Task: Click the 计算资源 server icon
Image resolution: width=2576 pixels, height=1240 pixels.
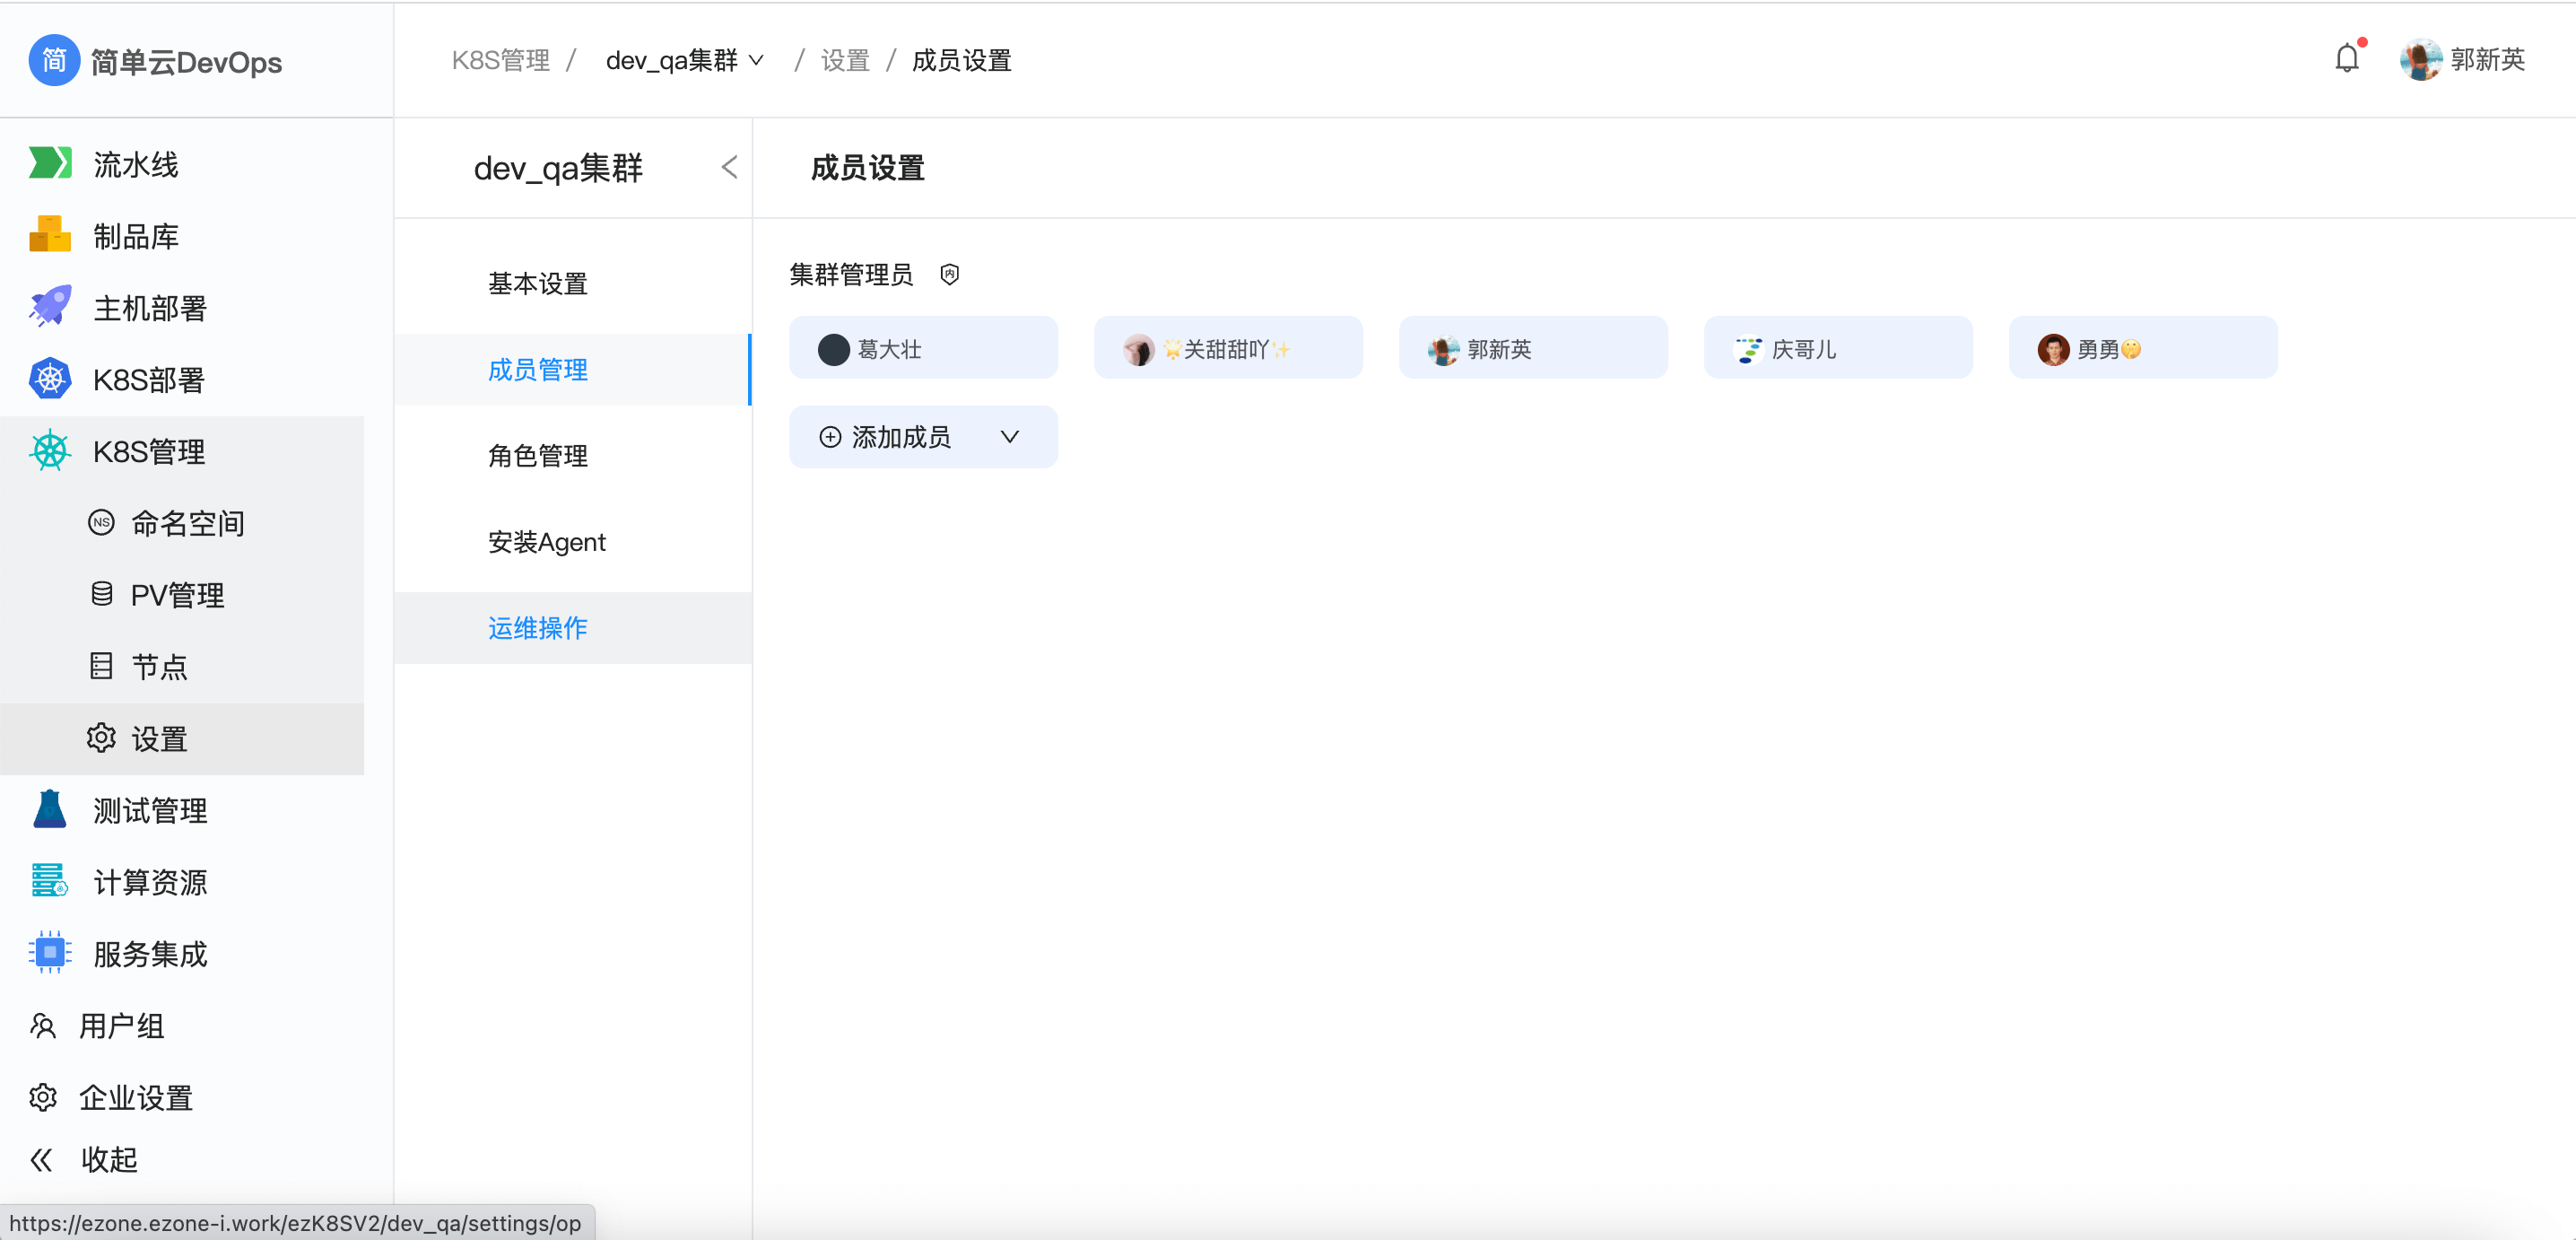Action: pyautogui.click(x=49, y=881)
